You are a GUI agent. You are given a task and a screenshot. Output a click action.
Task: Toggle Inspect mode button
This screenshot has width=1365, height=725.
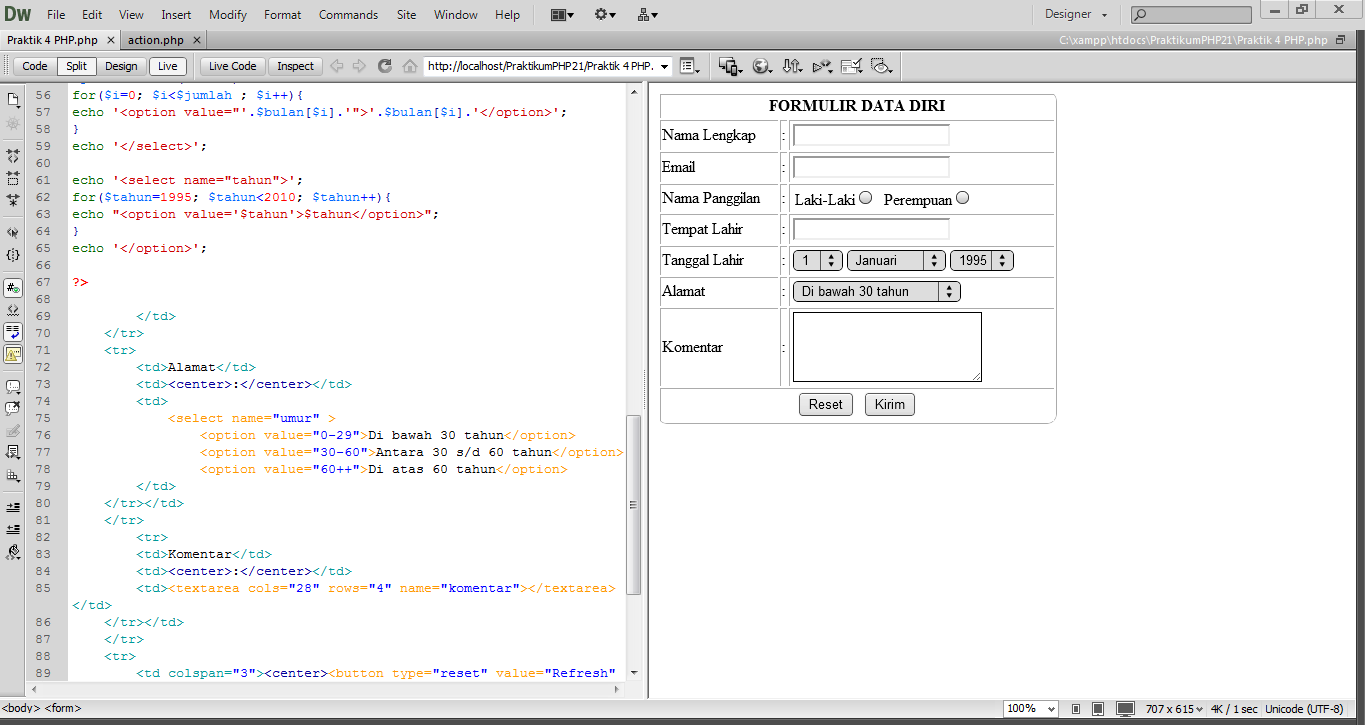295,66
